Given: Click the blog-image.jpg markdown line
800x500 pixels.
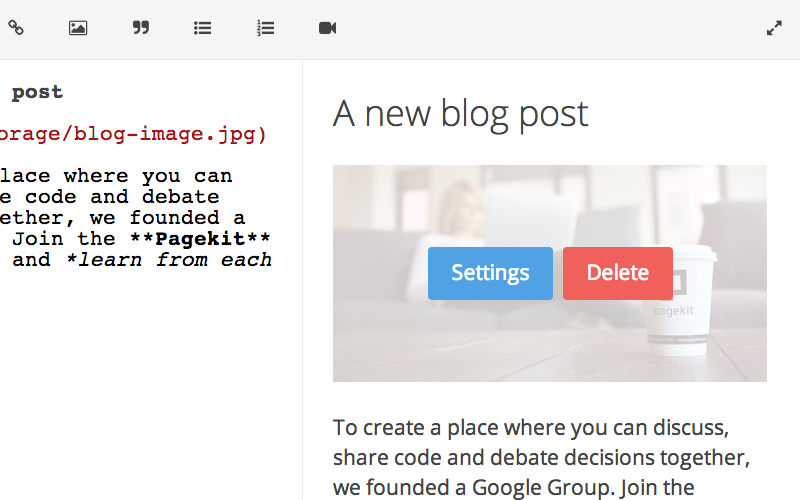Looking at the screenshot, I should pyautogui.click(x=133, y=134).
